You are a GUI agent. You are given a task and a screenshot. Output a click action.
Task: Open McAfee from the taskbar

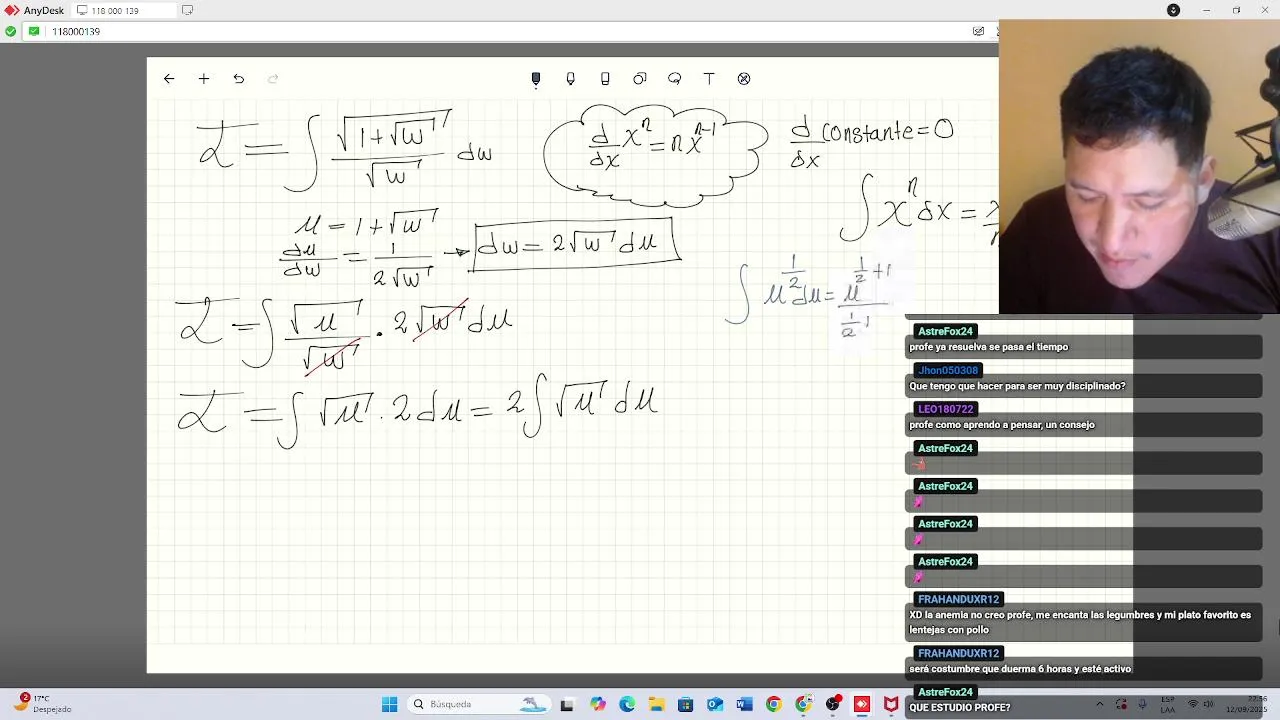[x=891, y=704]
